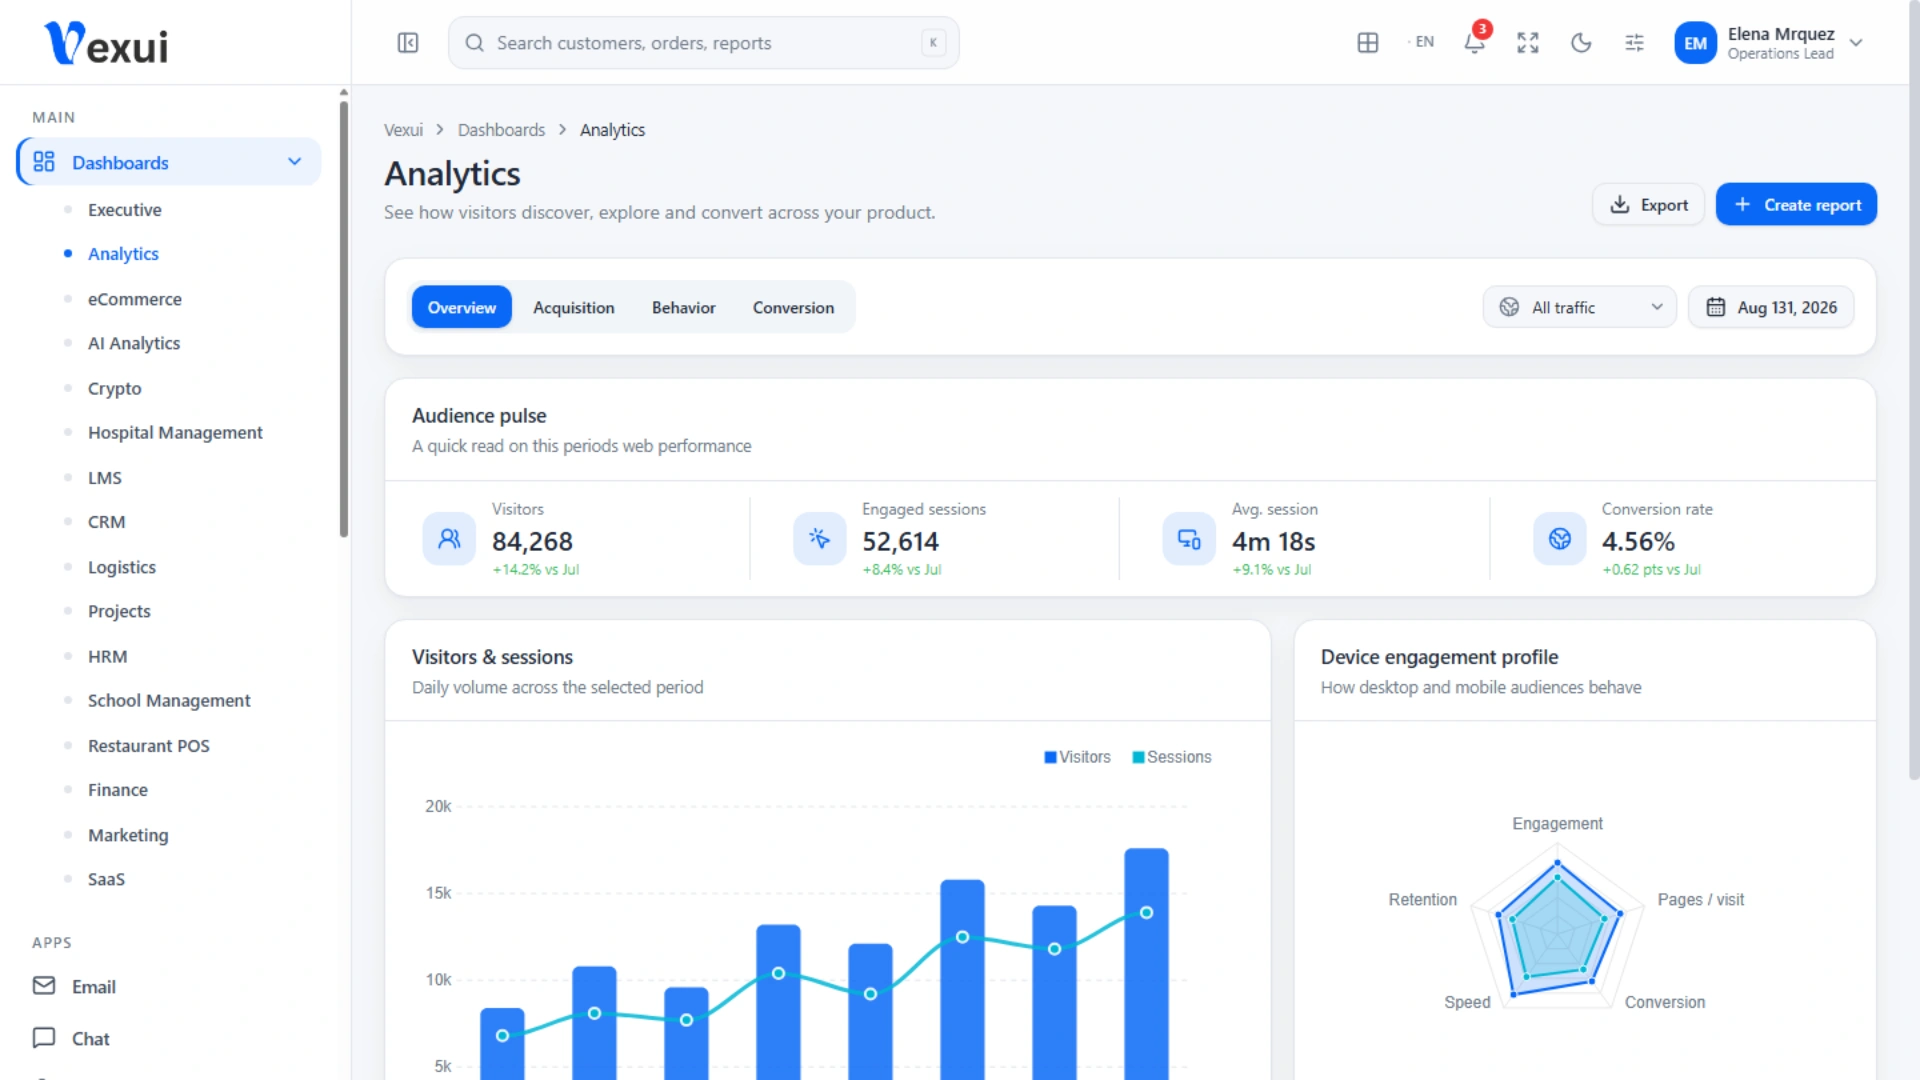Open the Logistics dashboard
Image resolution: width=1920 pixels, height=1080 pixels.
click(x=121, y=567)
